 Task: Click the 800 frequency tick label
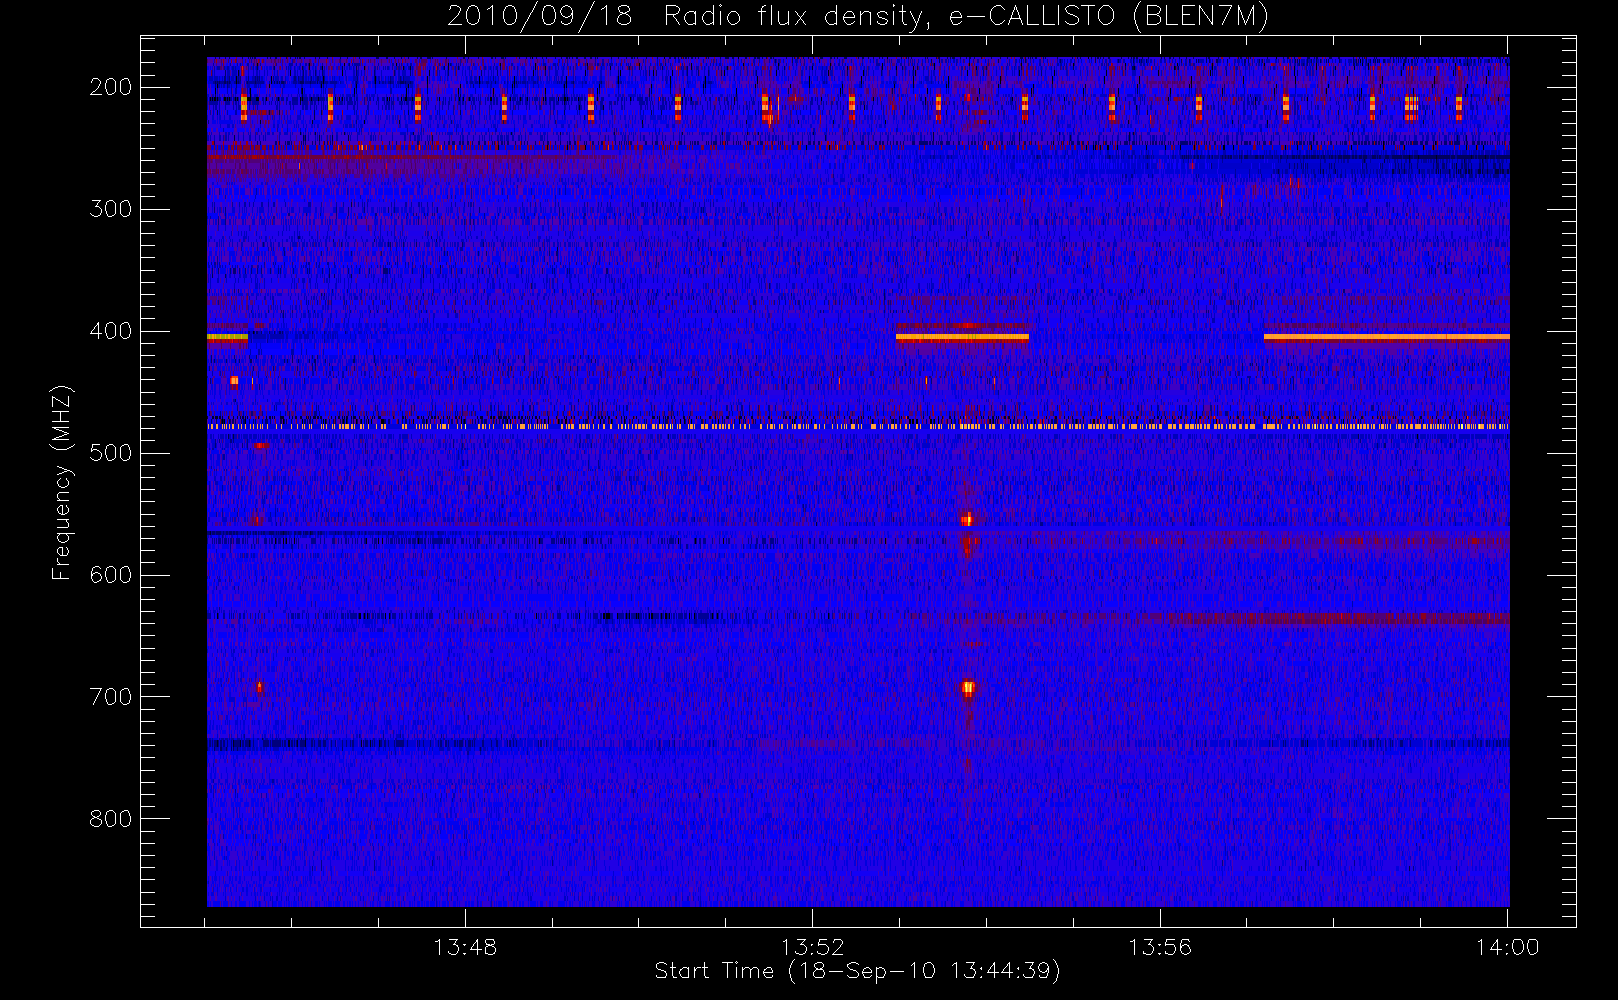tap(111, 819)
